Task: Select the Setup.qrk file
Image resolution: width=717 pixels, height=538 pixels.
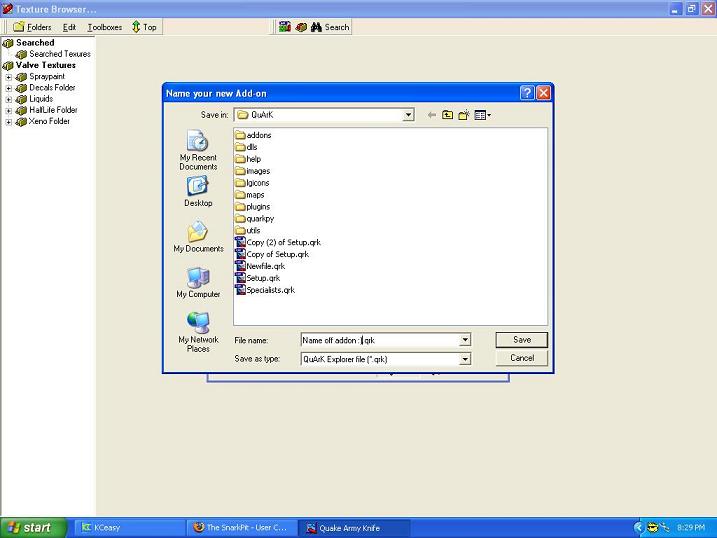Action: click(263, 278)
